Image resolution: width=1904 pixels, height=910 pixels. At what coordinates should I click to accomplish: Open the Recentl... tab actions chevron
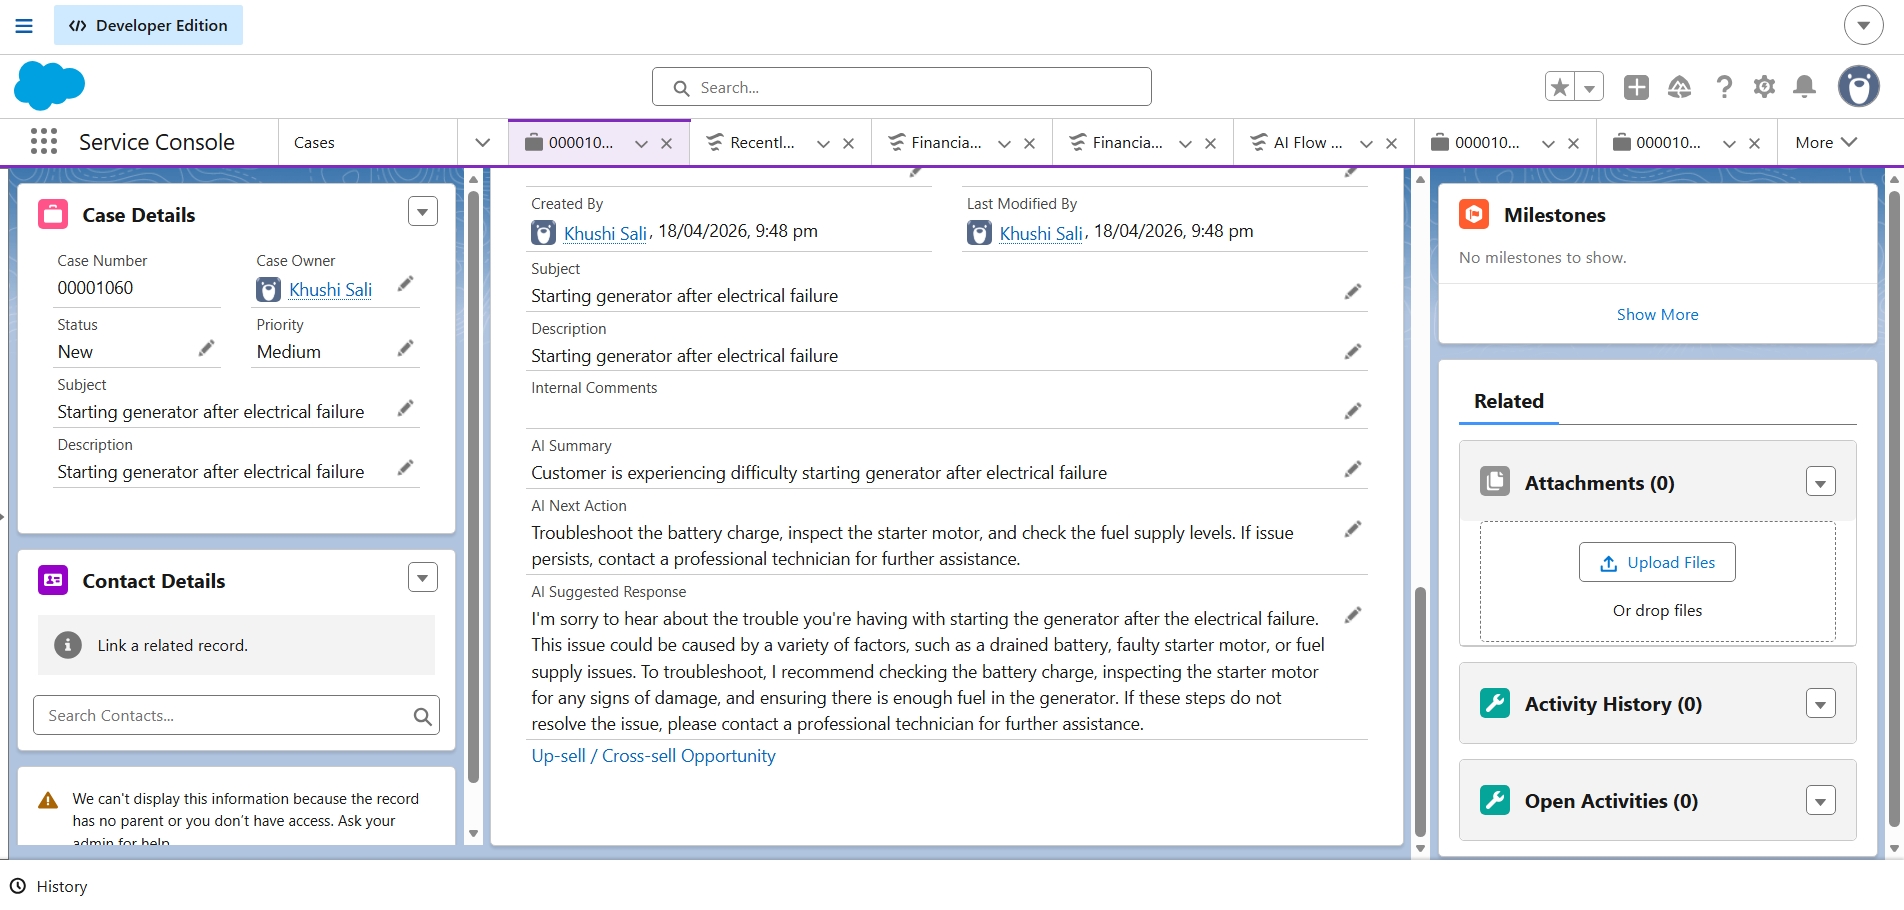[x=823, y=143]
